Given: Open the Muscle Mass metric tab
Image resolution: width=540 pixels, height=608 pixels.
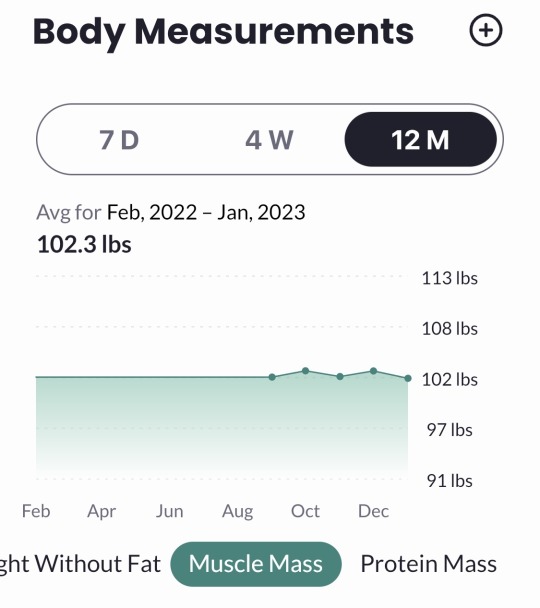Looking at the screenshot, I should pyautogui.click(x=256, y=564).
